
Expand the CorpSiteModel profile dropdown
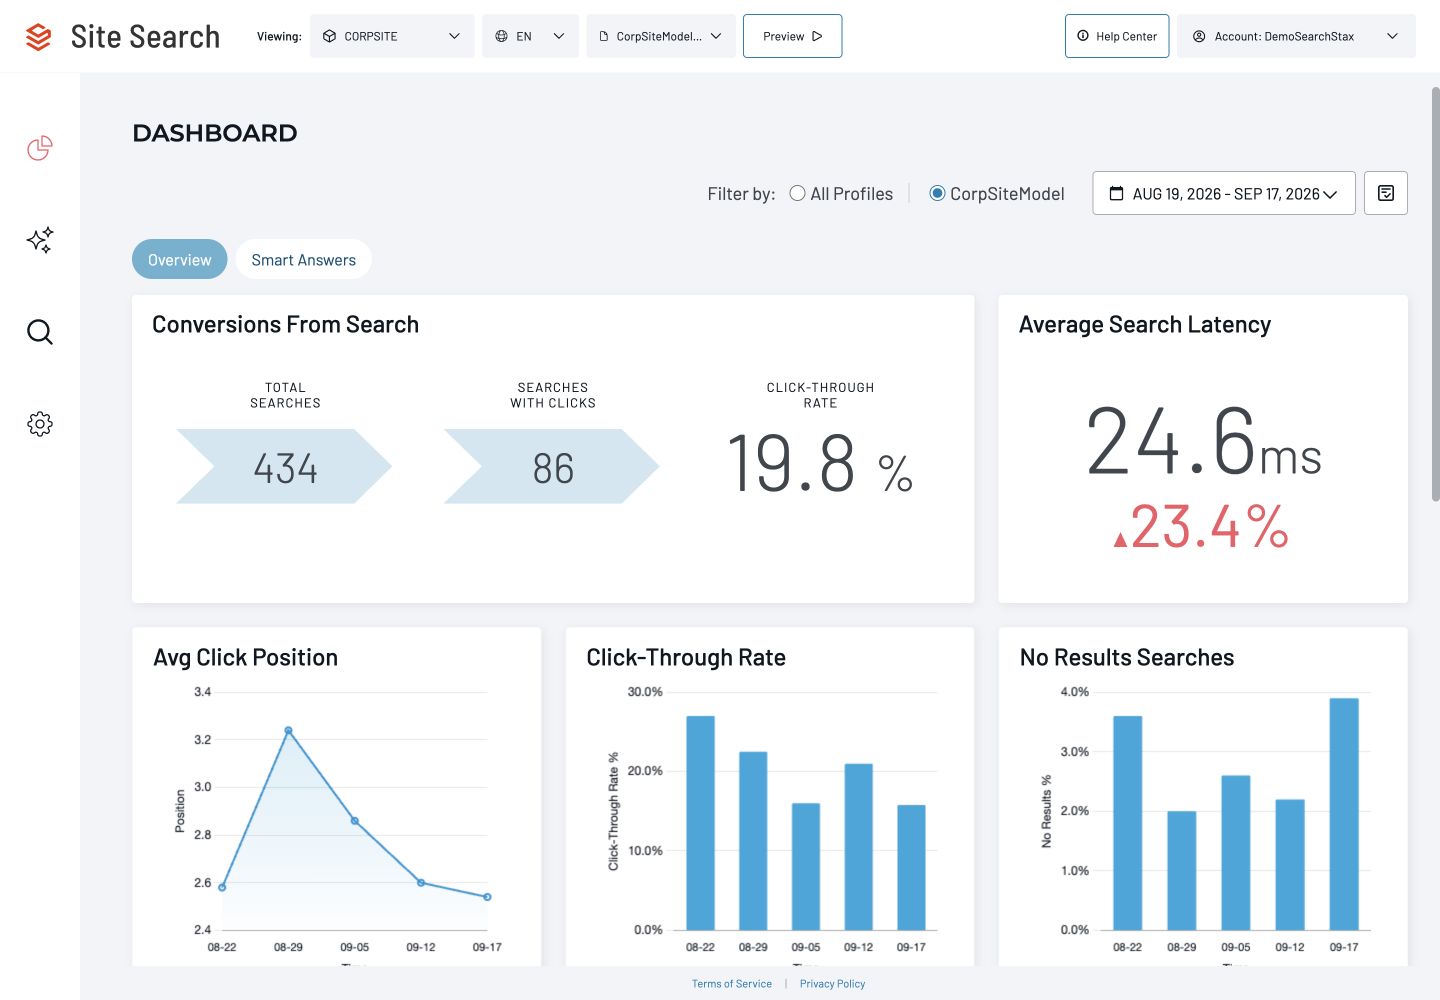[x=661, y=36]
